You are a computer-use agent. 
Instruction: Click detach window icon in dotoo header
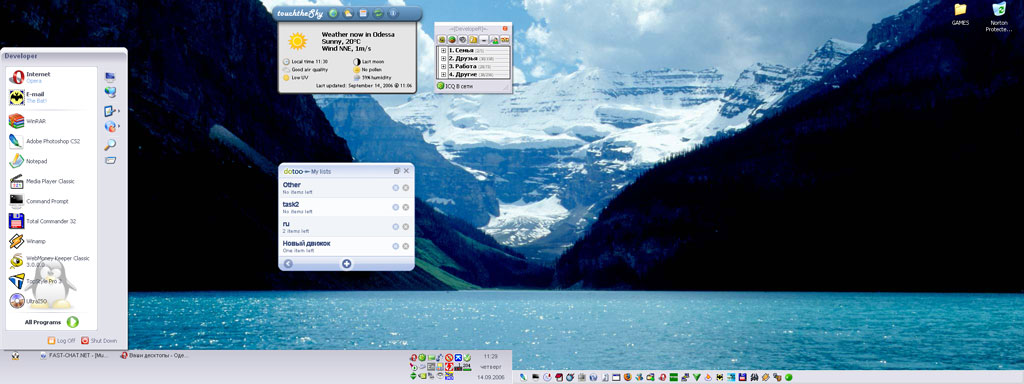point(396,170)
